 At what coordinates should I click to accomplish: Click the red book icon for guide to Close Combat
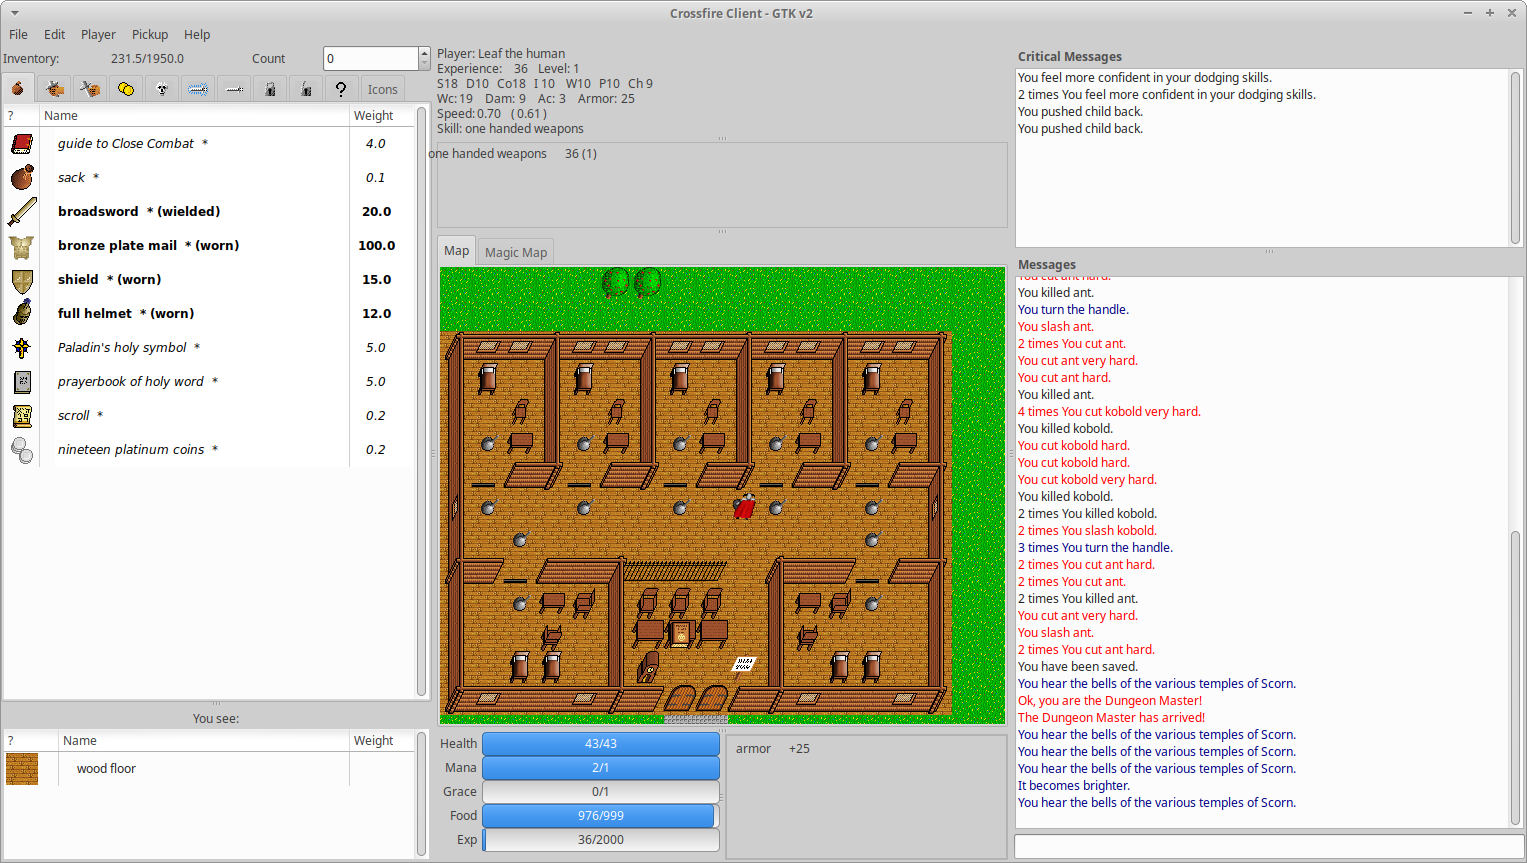(22, 144)
